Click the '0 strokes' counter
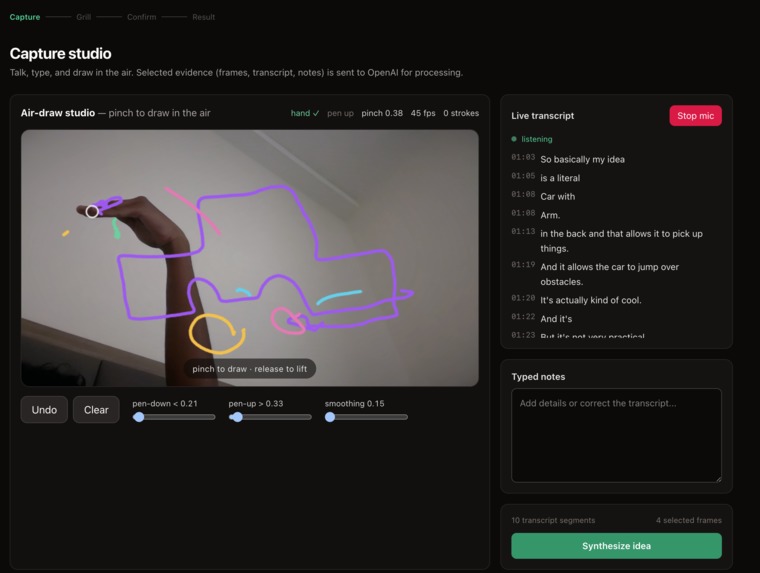This screenshot has height=573, width=760. coord(461,113)
